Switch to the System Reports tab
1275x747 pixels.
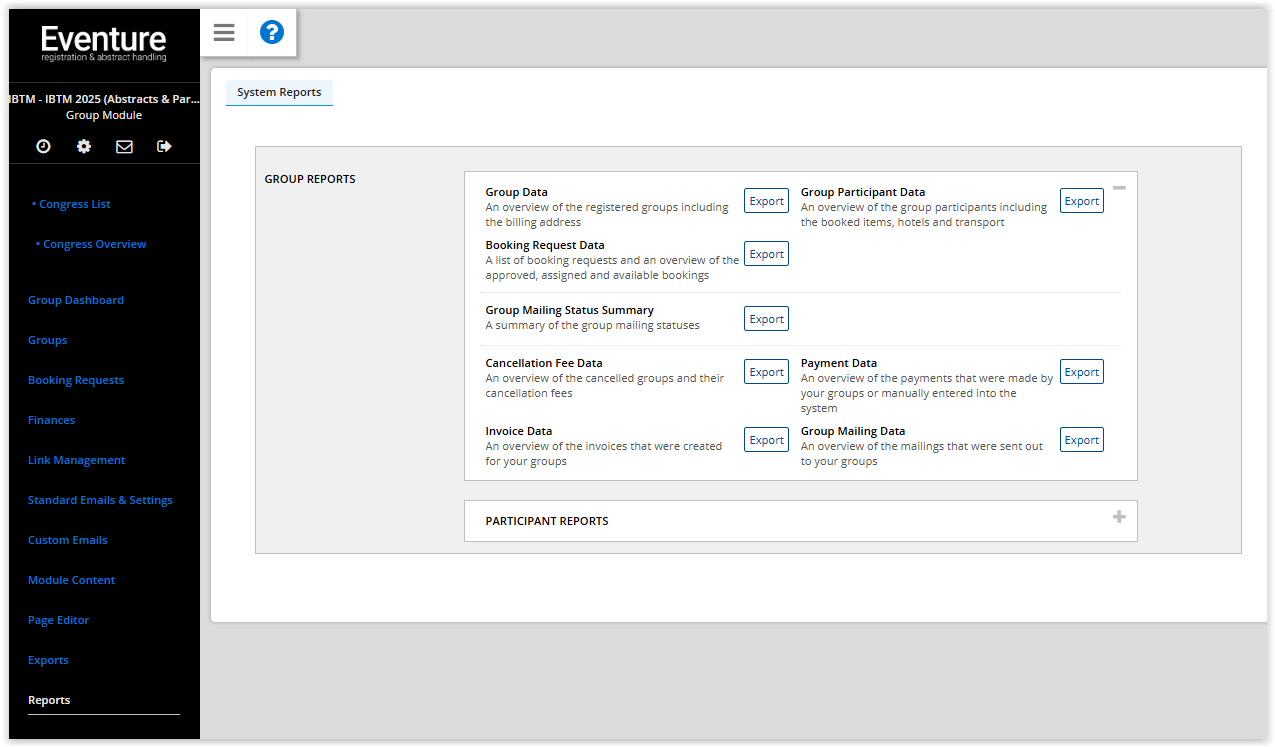coord(279,92)
